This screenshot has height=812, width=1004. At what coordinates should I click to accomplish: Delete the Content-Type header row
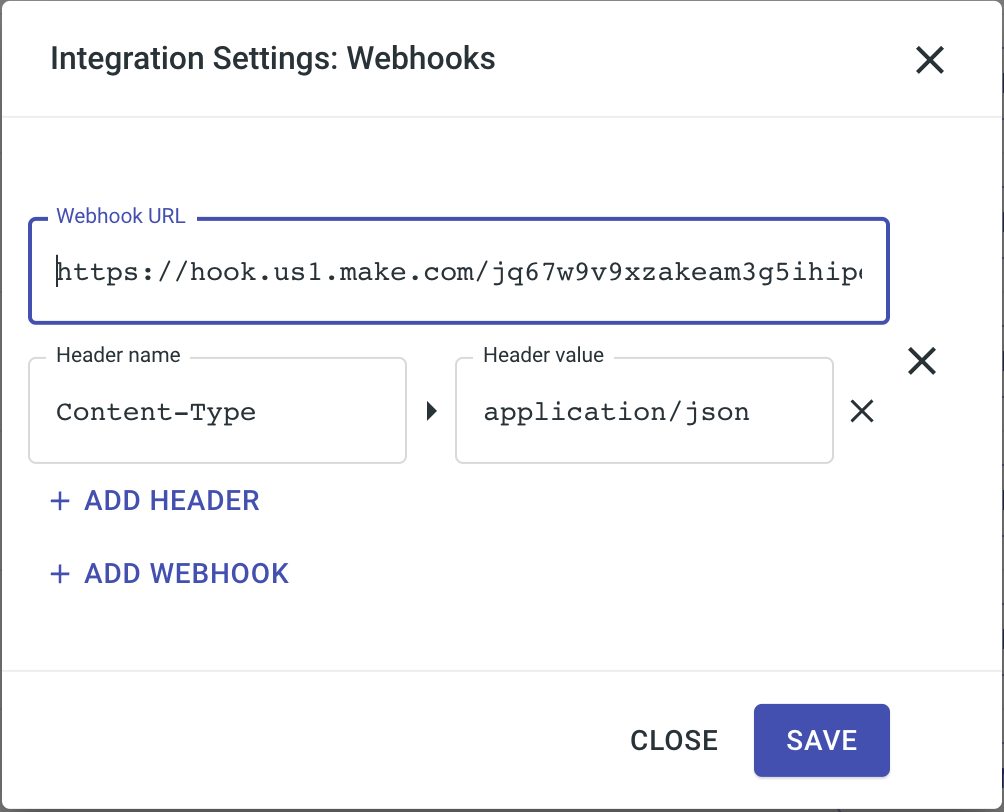[861, 411]
